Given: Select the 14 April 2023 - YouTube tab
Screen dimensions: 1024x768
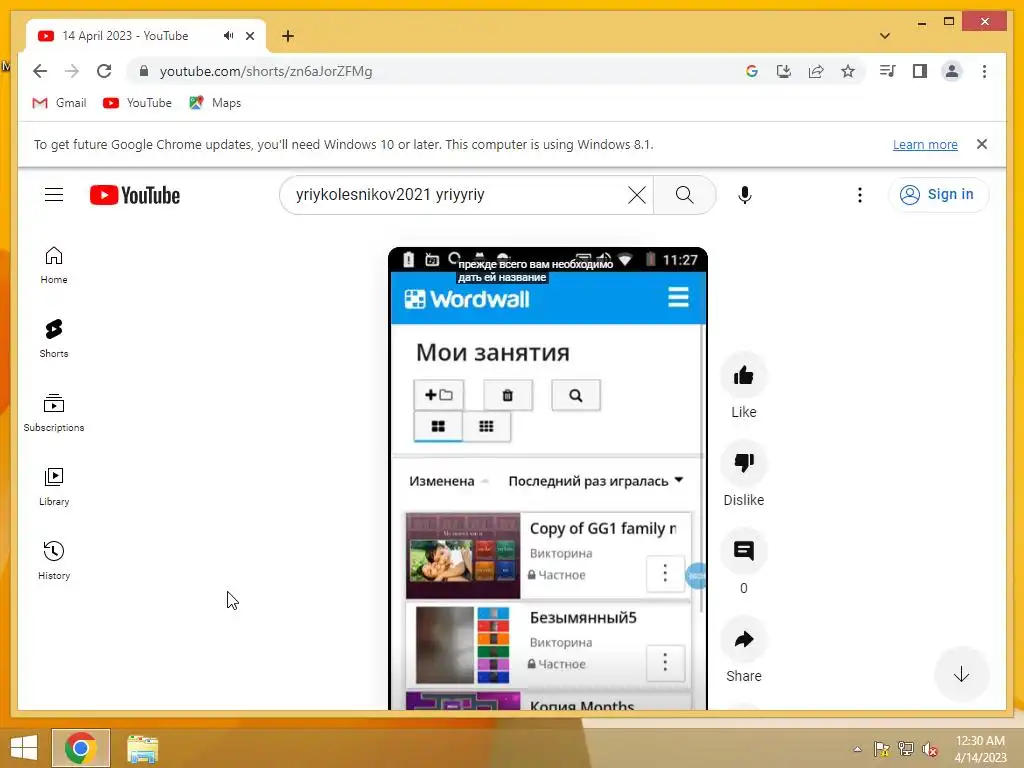Looking at the screenshot, I should [125, 36].
